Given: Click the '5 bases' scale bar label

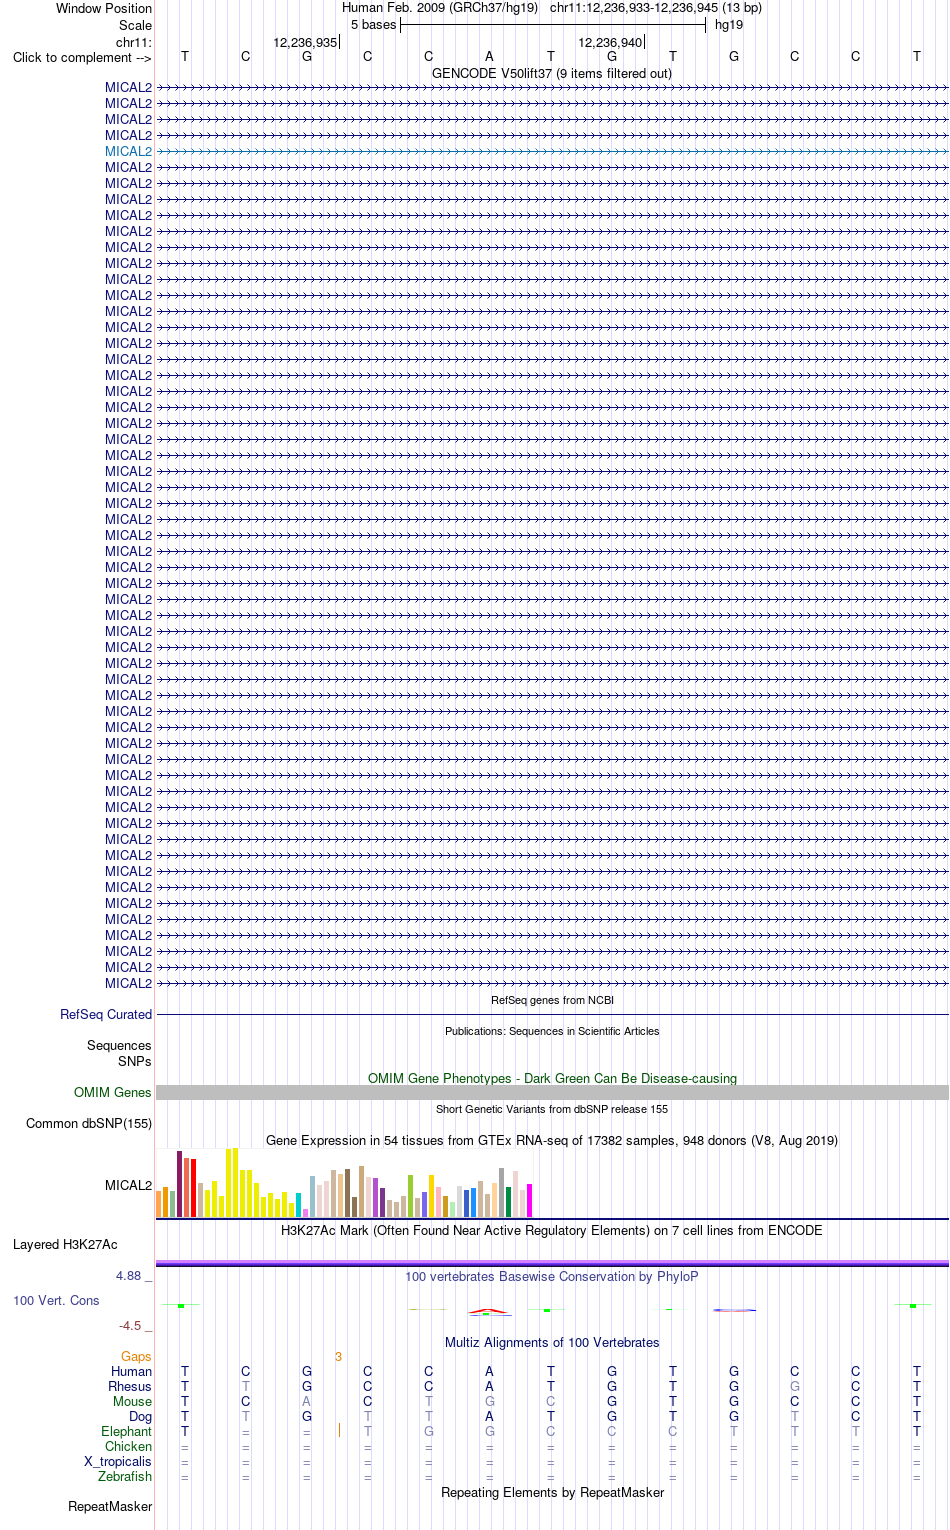Looking at the screenshot, I should click(x=373, y=24).
